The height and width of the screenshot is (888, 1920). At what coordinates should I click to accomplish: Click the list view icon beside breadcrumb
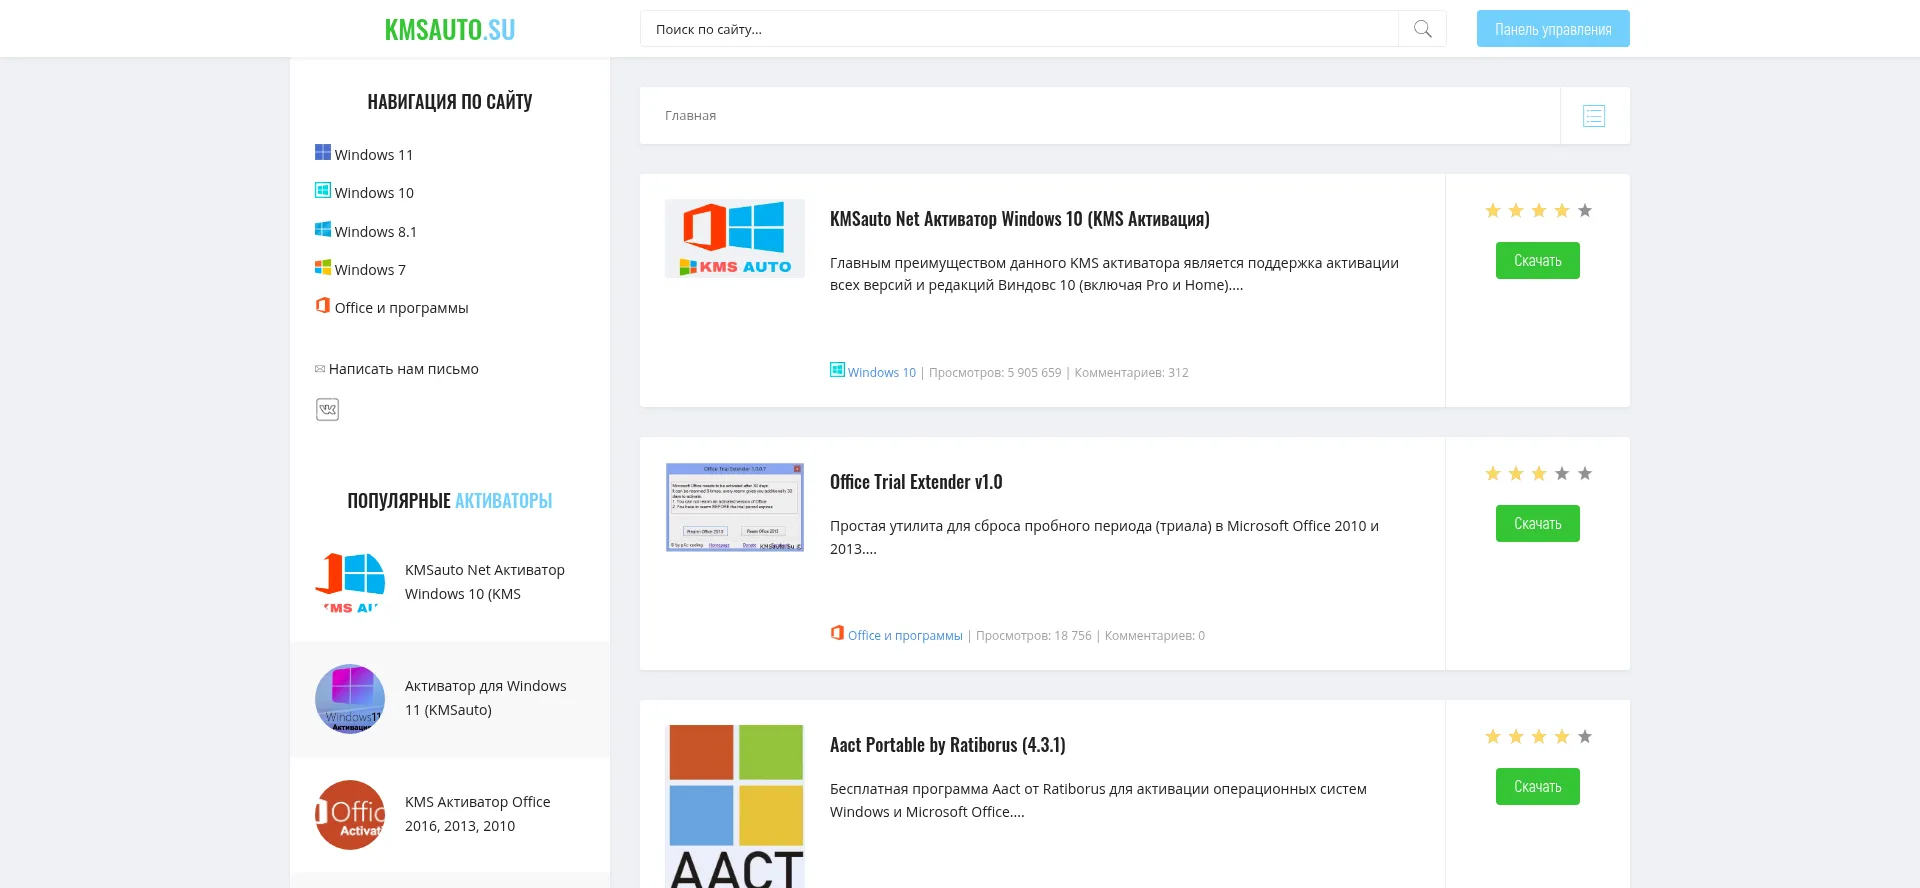click(1594, 116)
